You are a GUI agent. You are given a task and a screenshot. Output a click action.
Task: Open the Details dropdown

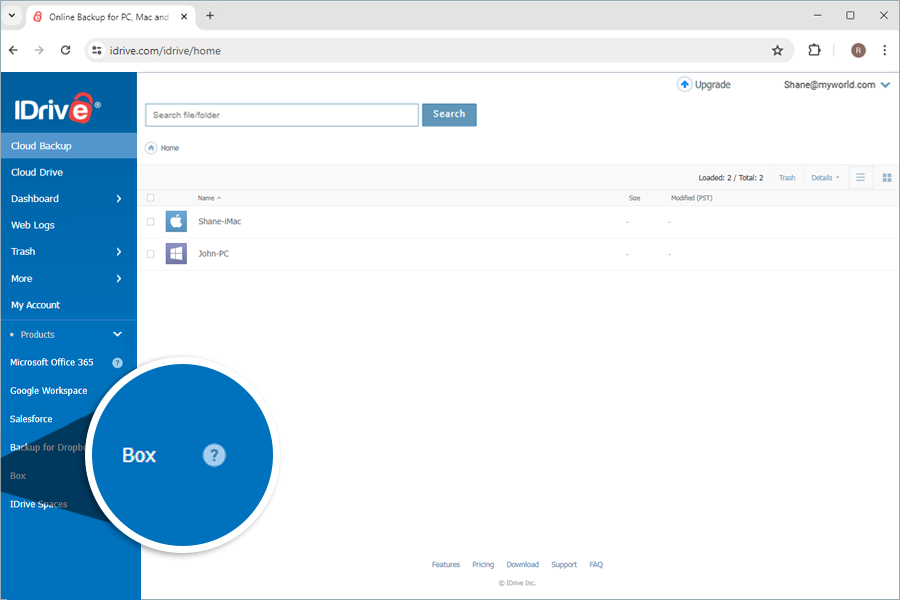[822, 177]
